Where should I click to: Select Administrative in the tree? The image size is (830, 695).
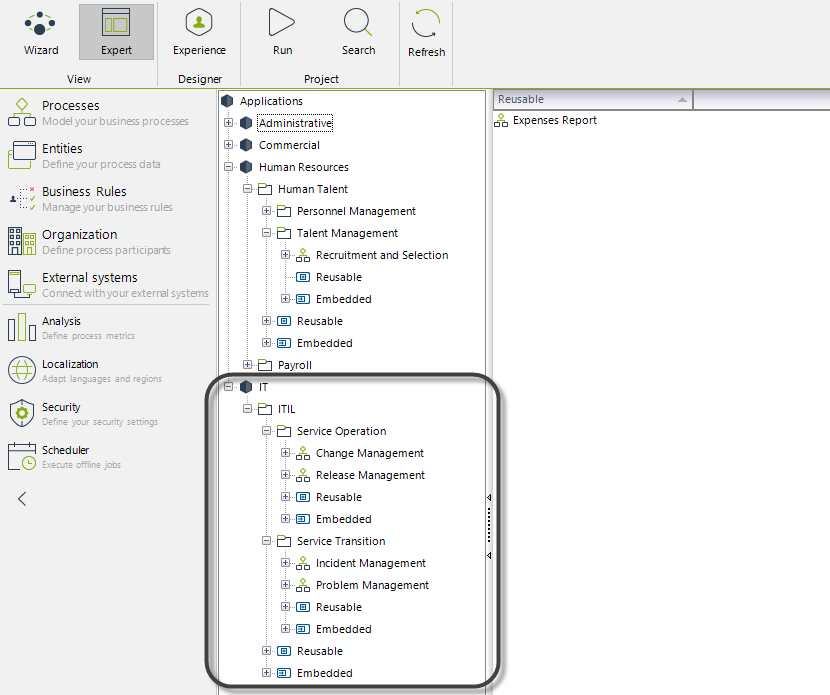point(295,123)
